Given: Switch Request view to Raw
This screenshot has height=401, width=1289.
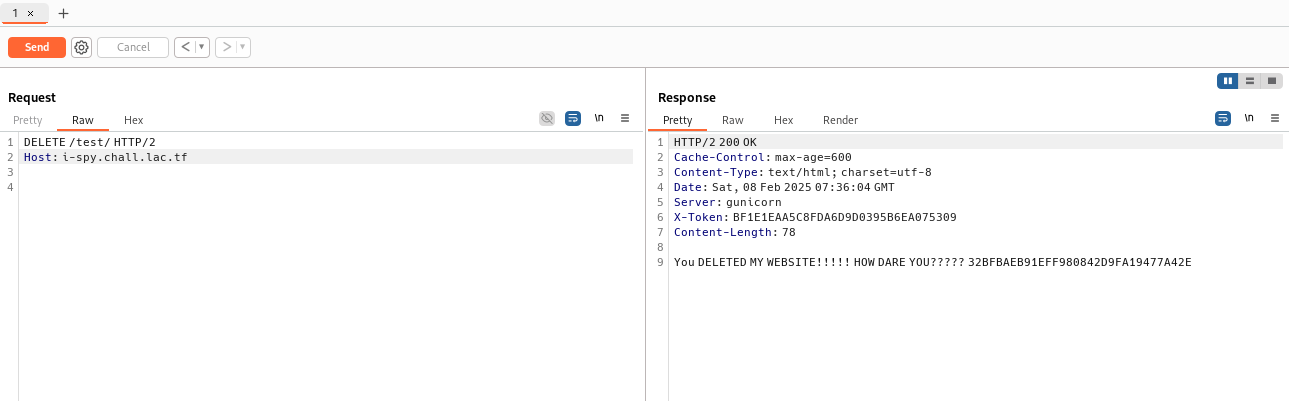Looking at the screenshot, I should (x=83, y=120).
